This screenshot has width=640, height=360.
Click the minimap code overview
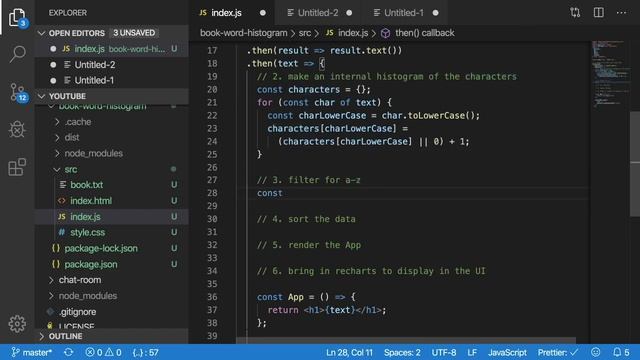pyautogui.click(x=610, y=73)
